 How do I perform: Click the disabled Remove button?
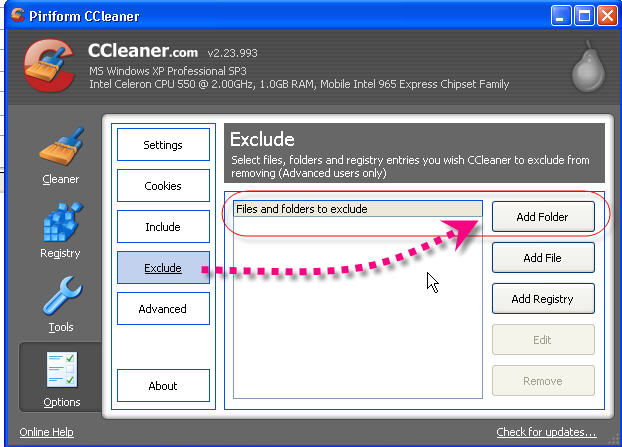[x=543, y=381]
